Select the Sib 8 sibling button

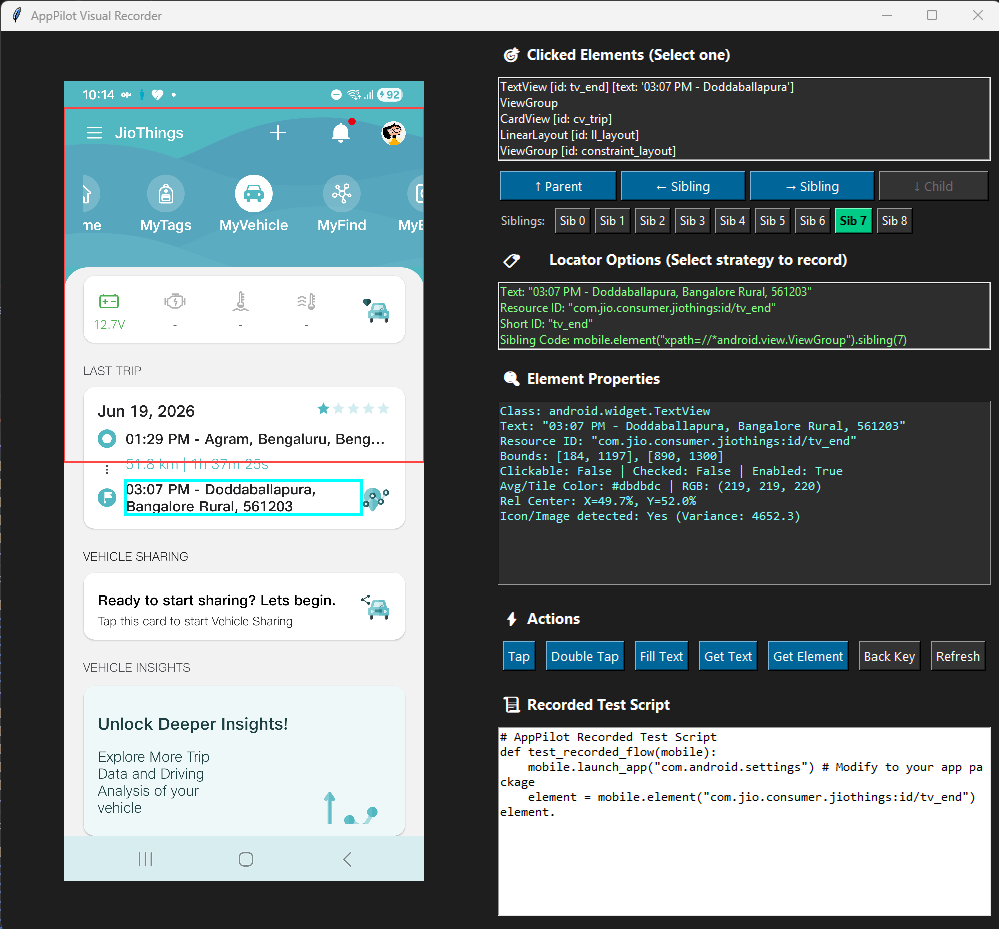tap(894, 221)
